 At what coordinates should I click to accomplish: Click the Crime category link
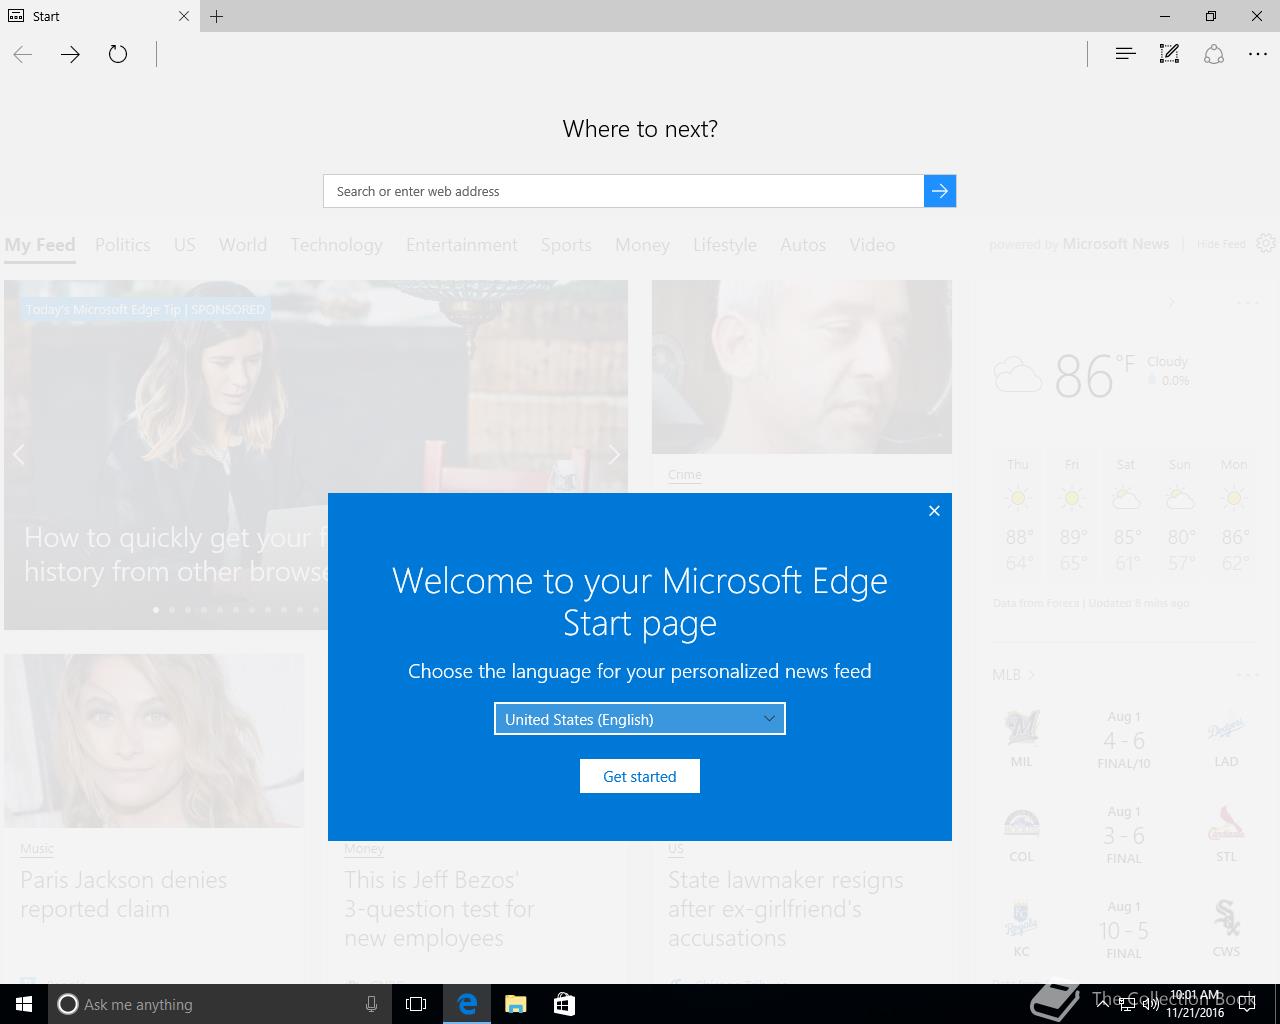[685, 475]
